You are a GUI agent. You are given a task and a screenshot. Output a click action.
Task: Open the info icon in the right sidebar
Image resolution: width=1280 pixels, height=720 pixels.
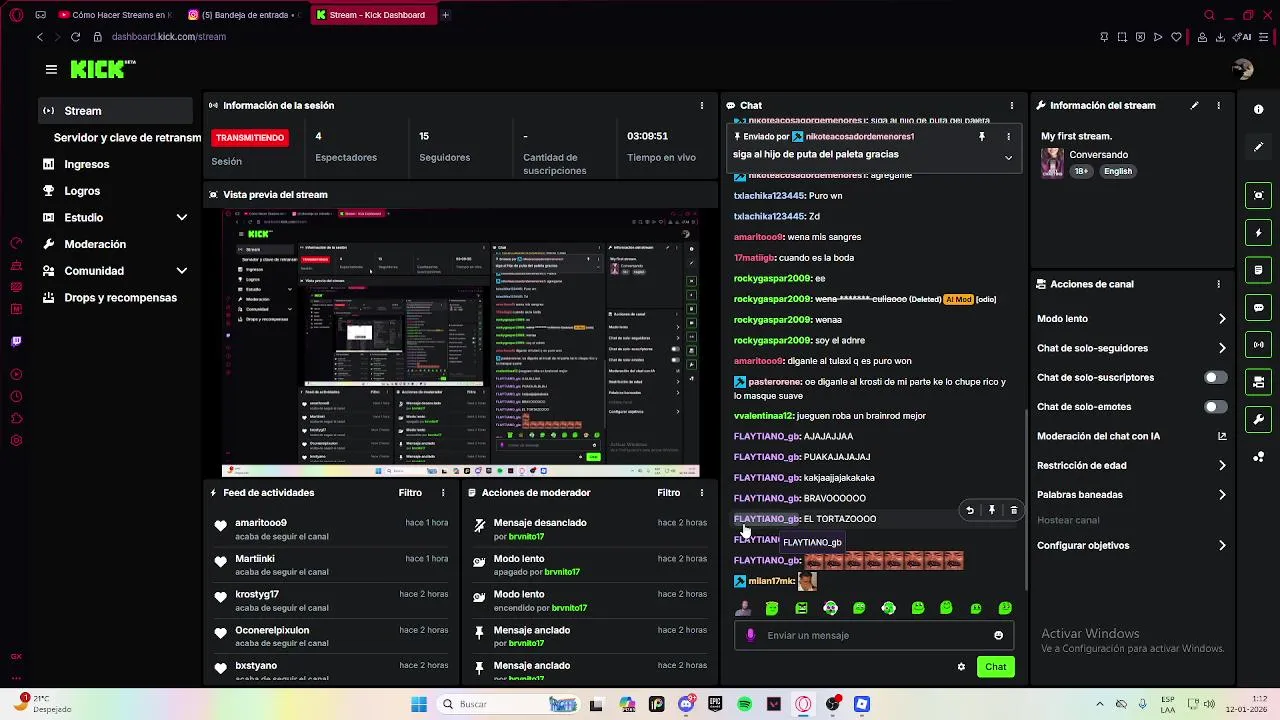pyautogui.click(x=1258, y=110)
